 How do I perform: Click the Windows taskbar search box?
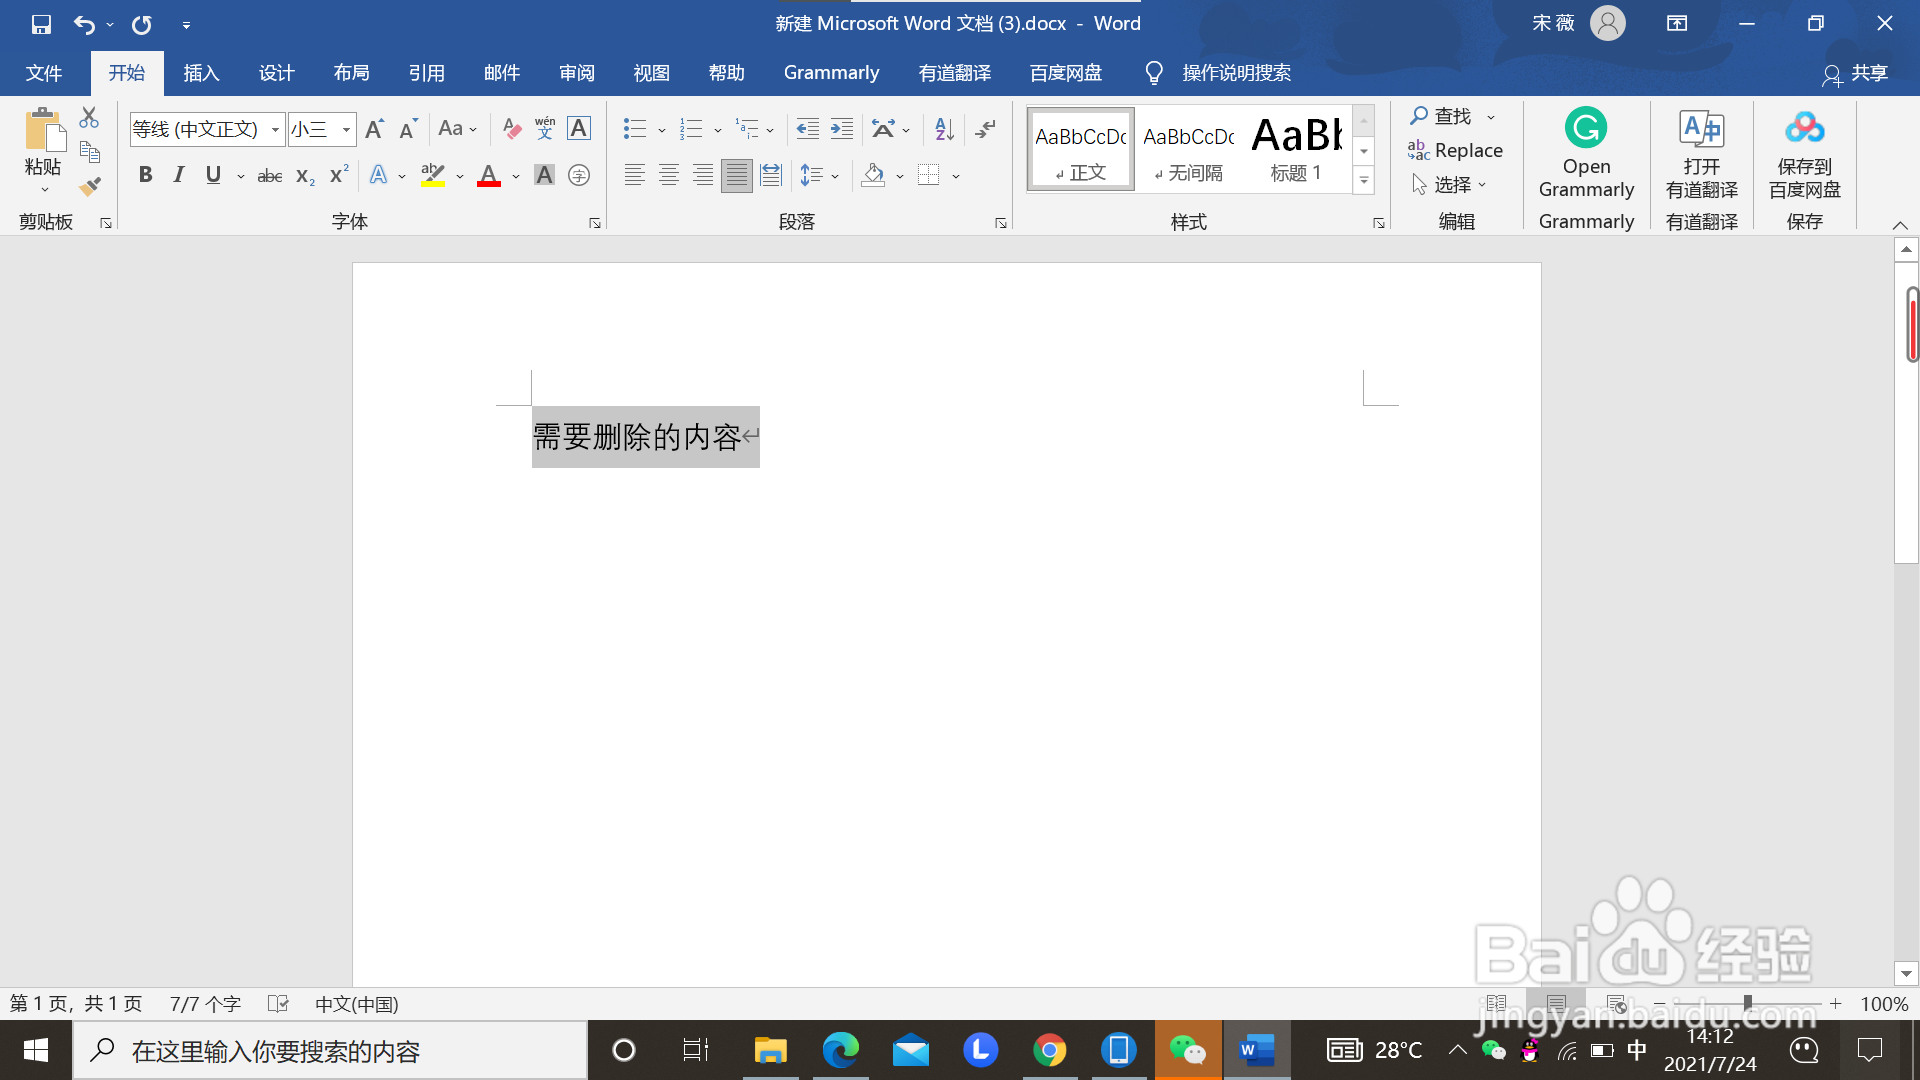pos(330,1051)
